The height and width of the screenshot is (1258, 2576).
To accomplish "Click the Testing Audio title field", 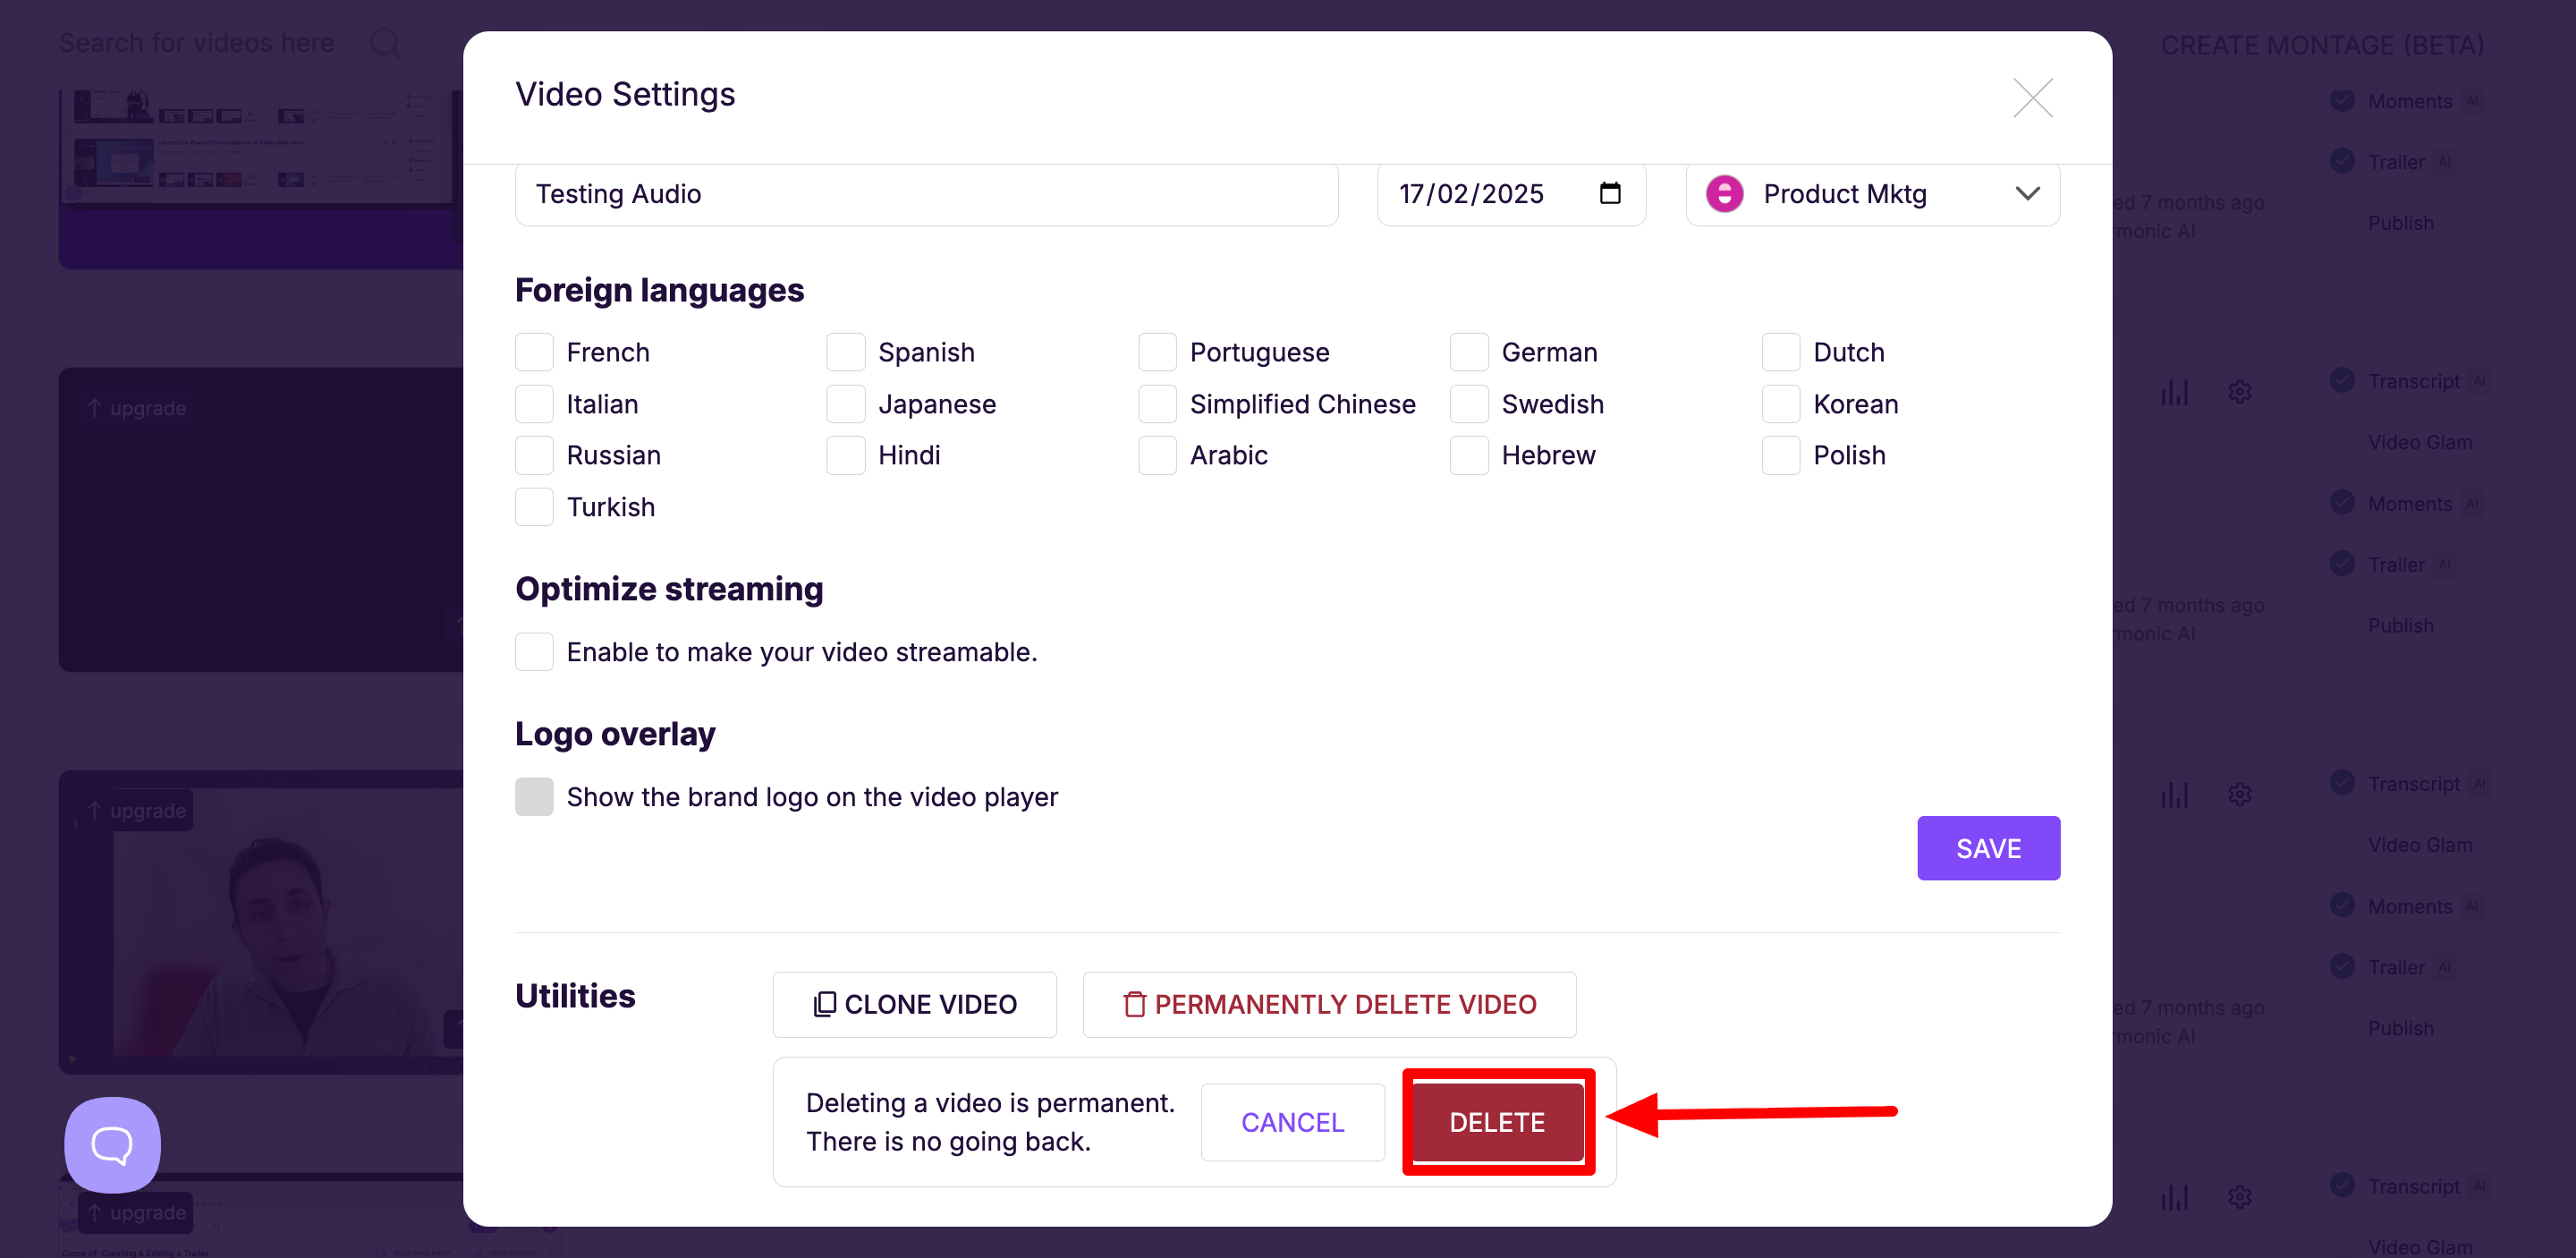I will pos(925,194).
